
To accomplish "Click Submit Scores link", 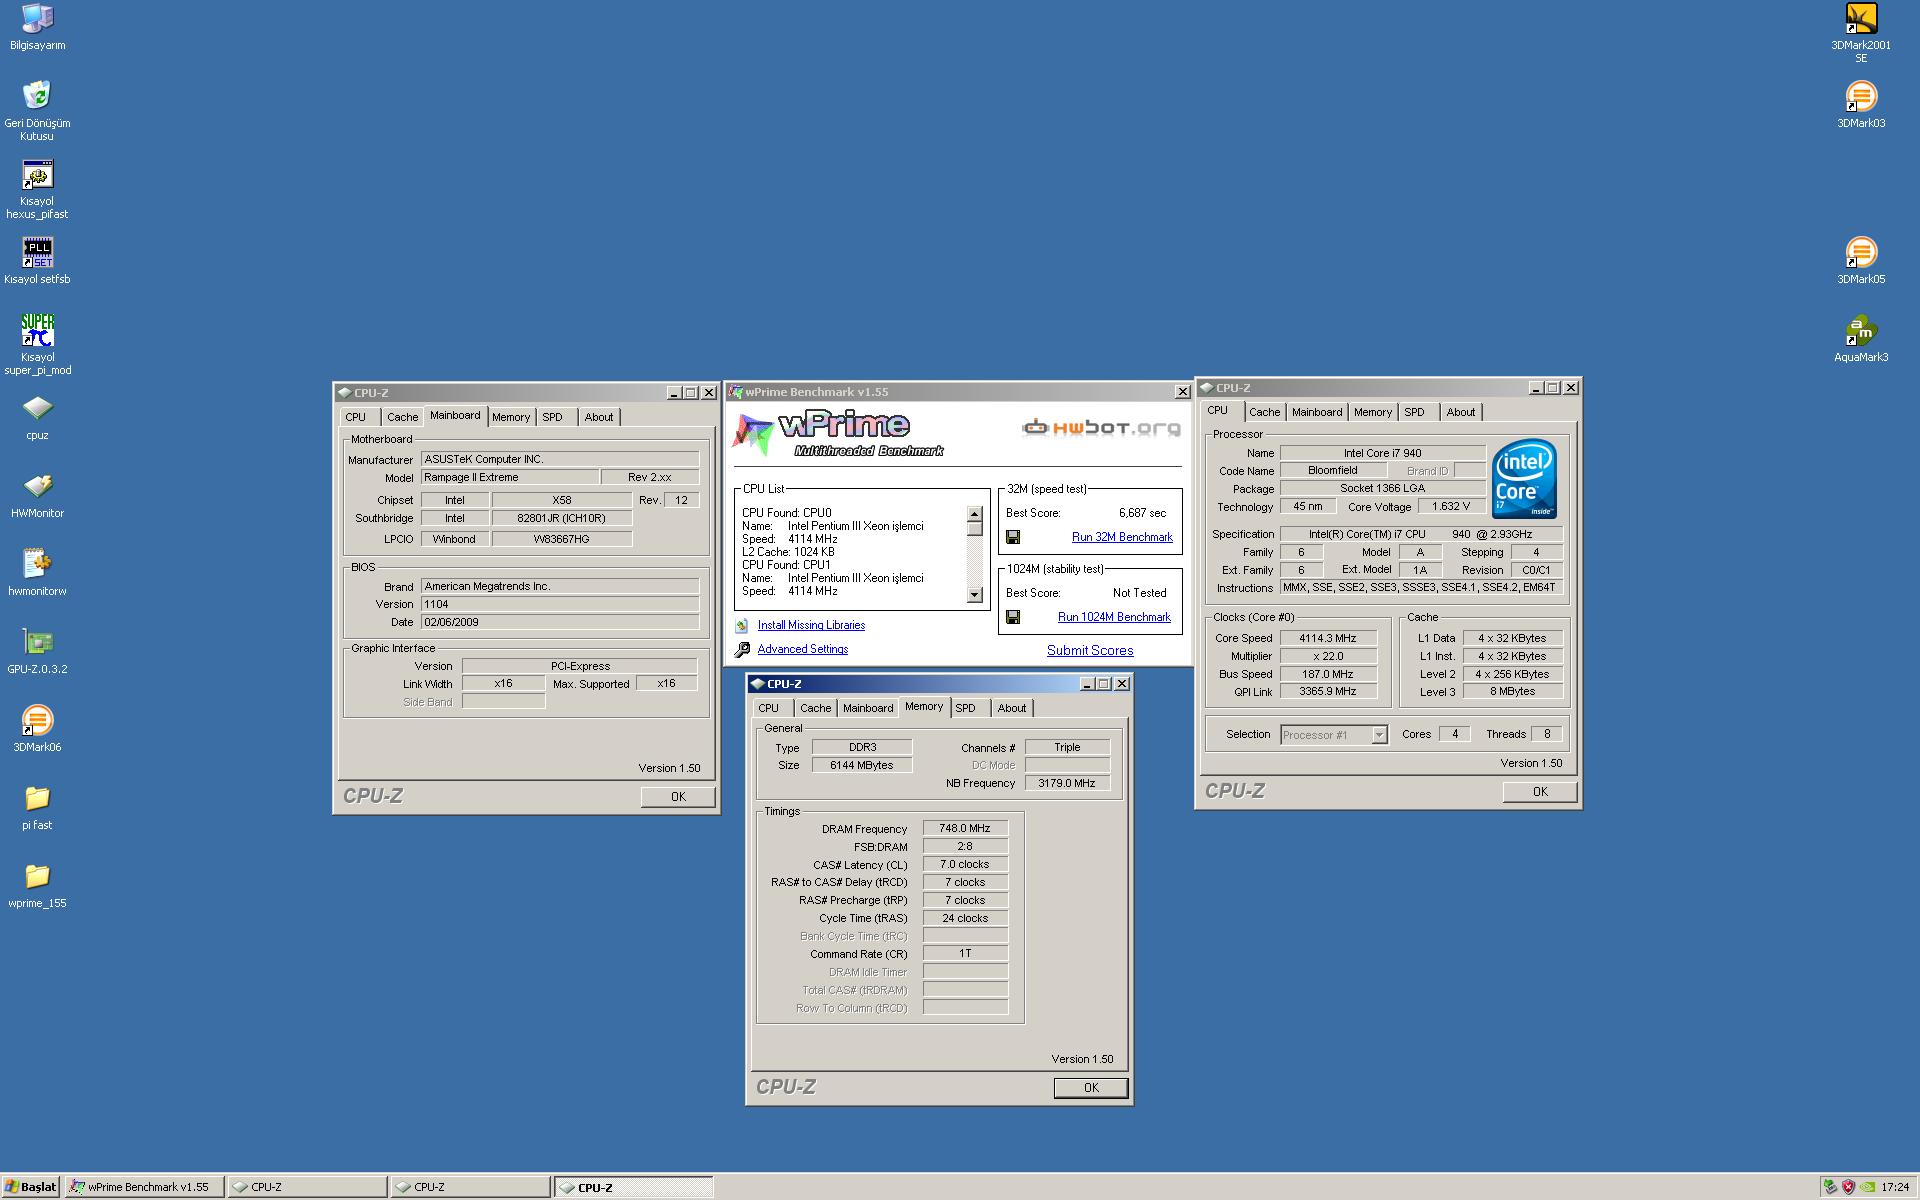I will point(1090,650).
